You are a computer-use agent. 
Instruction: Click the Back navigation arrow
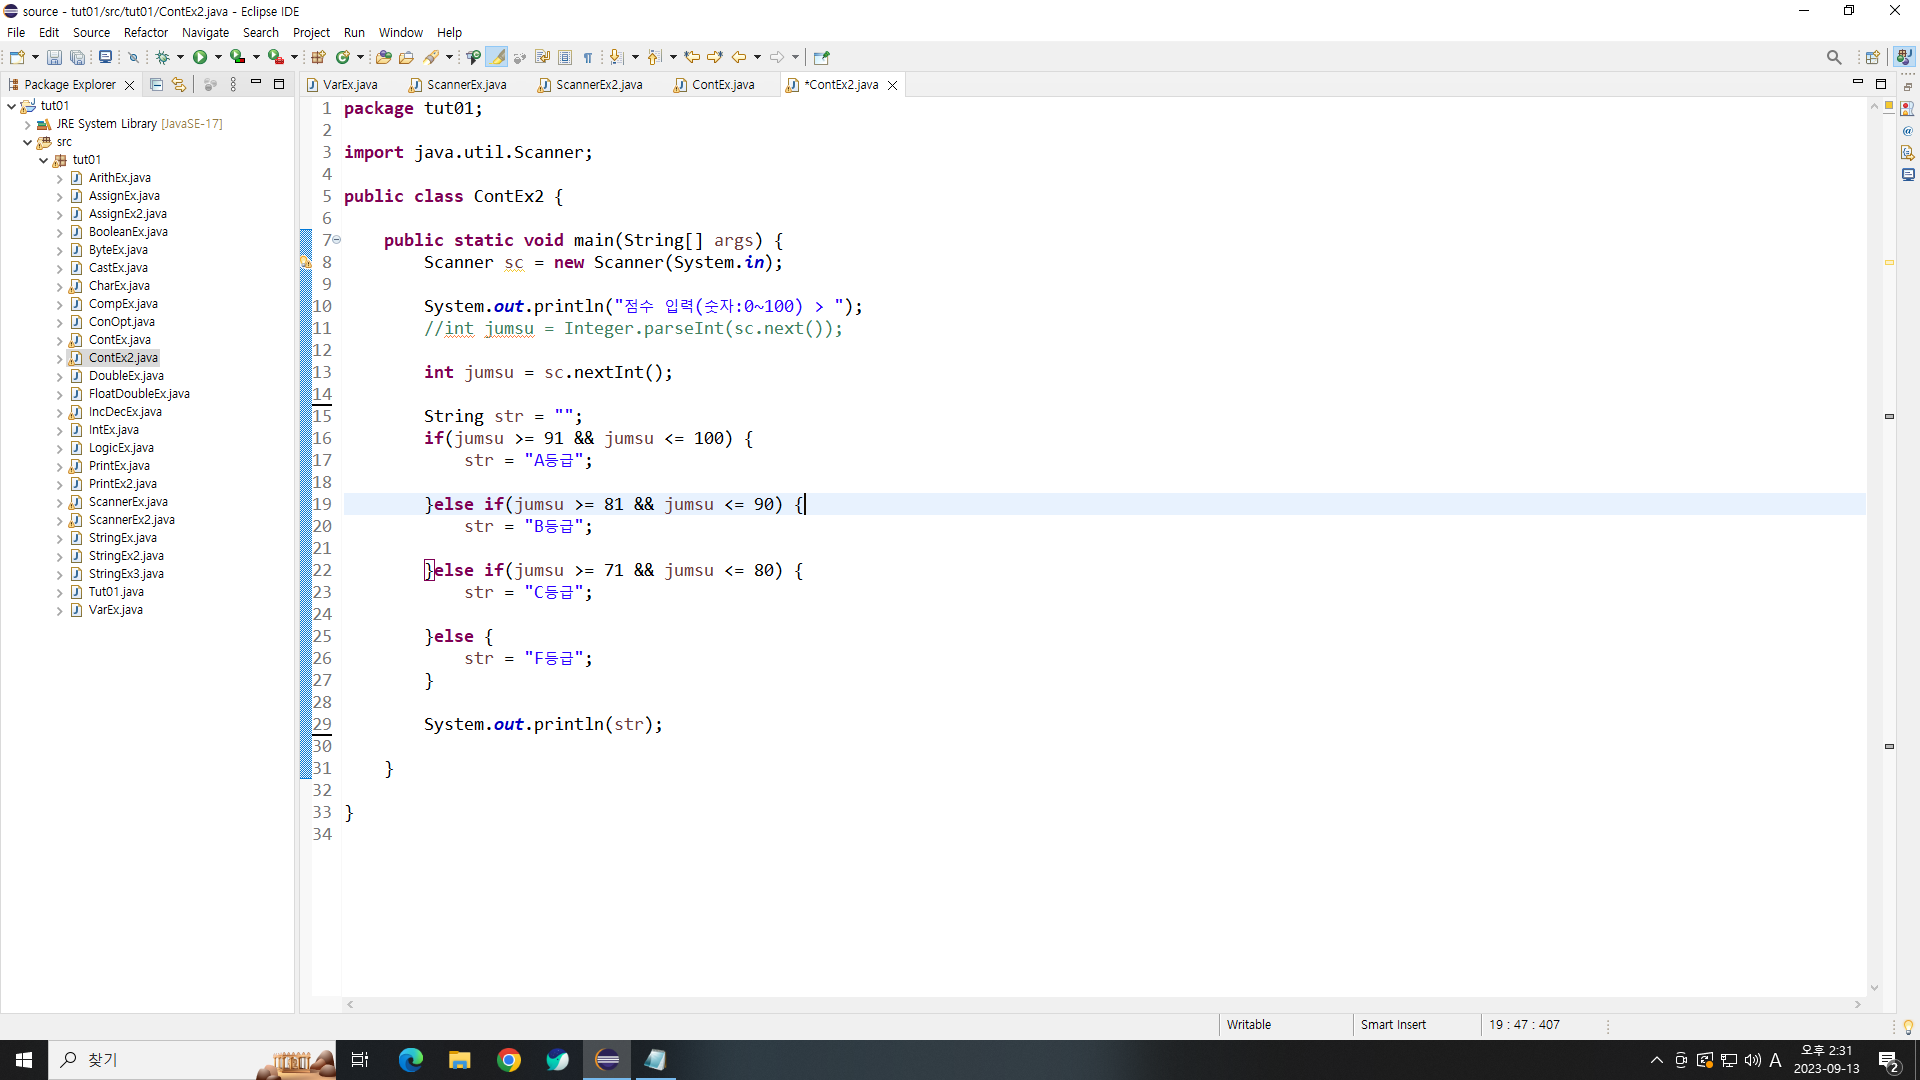tap(739, 57)
